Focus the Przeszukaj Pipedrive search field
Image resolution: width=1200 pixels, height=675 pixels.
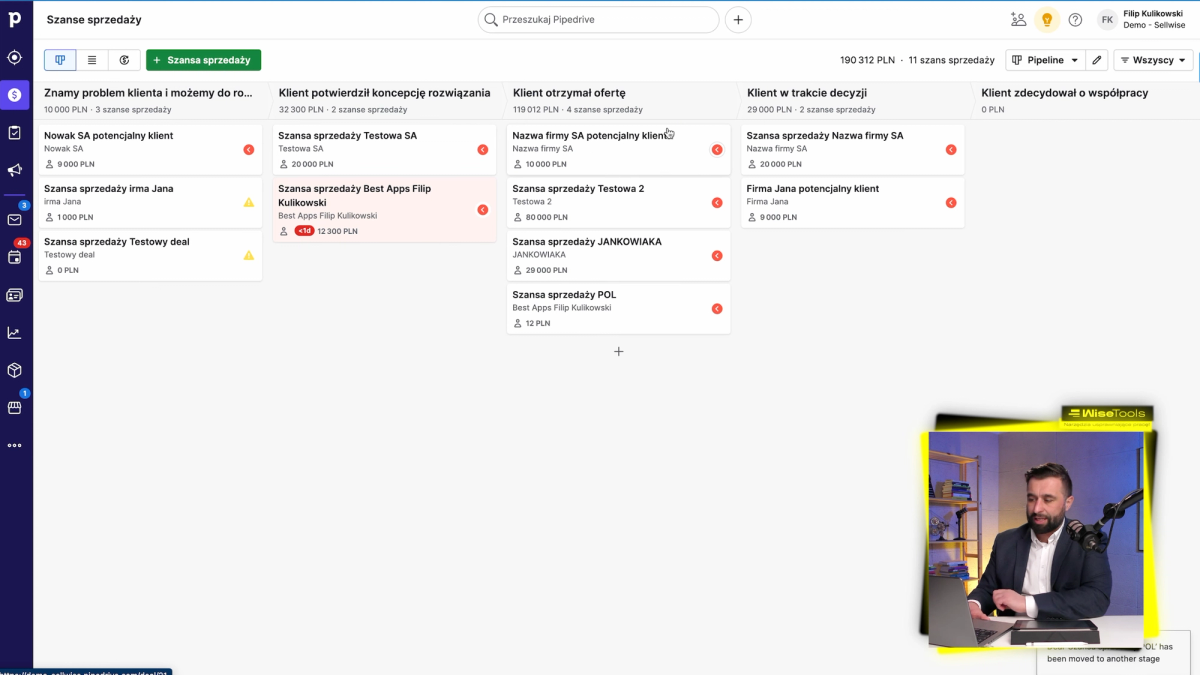(x=598, y=19)
